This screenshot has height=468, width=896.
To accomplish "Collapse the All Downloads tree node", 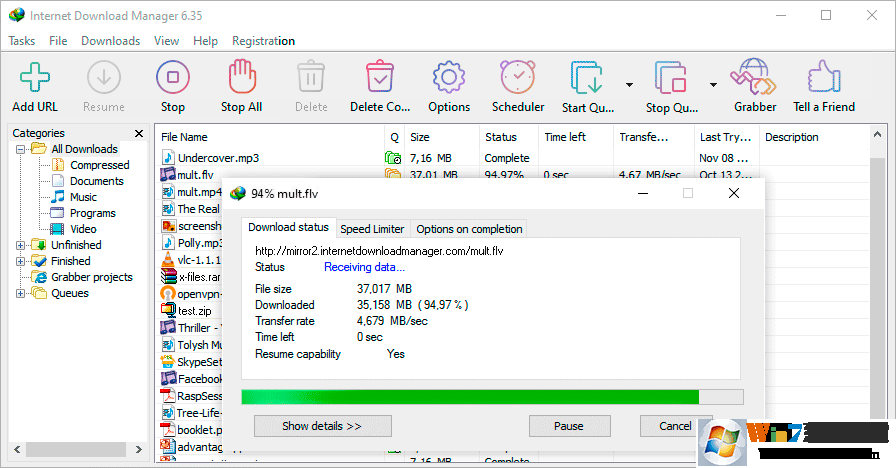I will pos(21,149).
